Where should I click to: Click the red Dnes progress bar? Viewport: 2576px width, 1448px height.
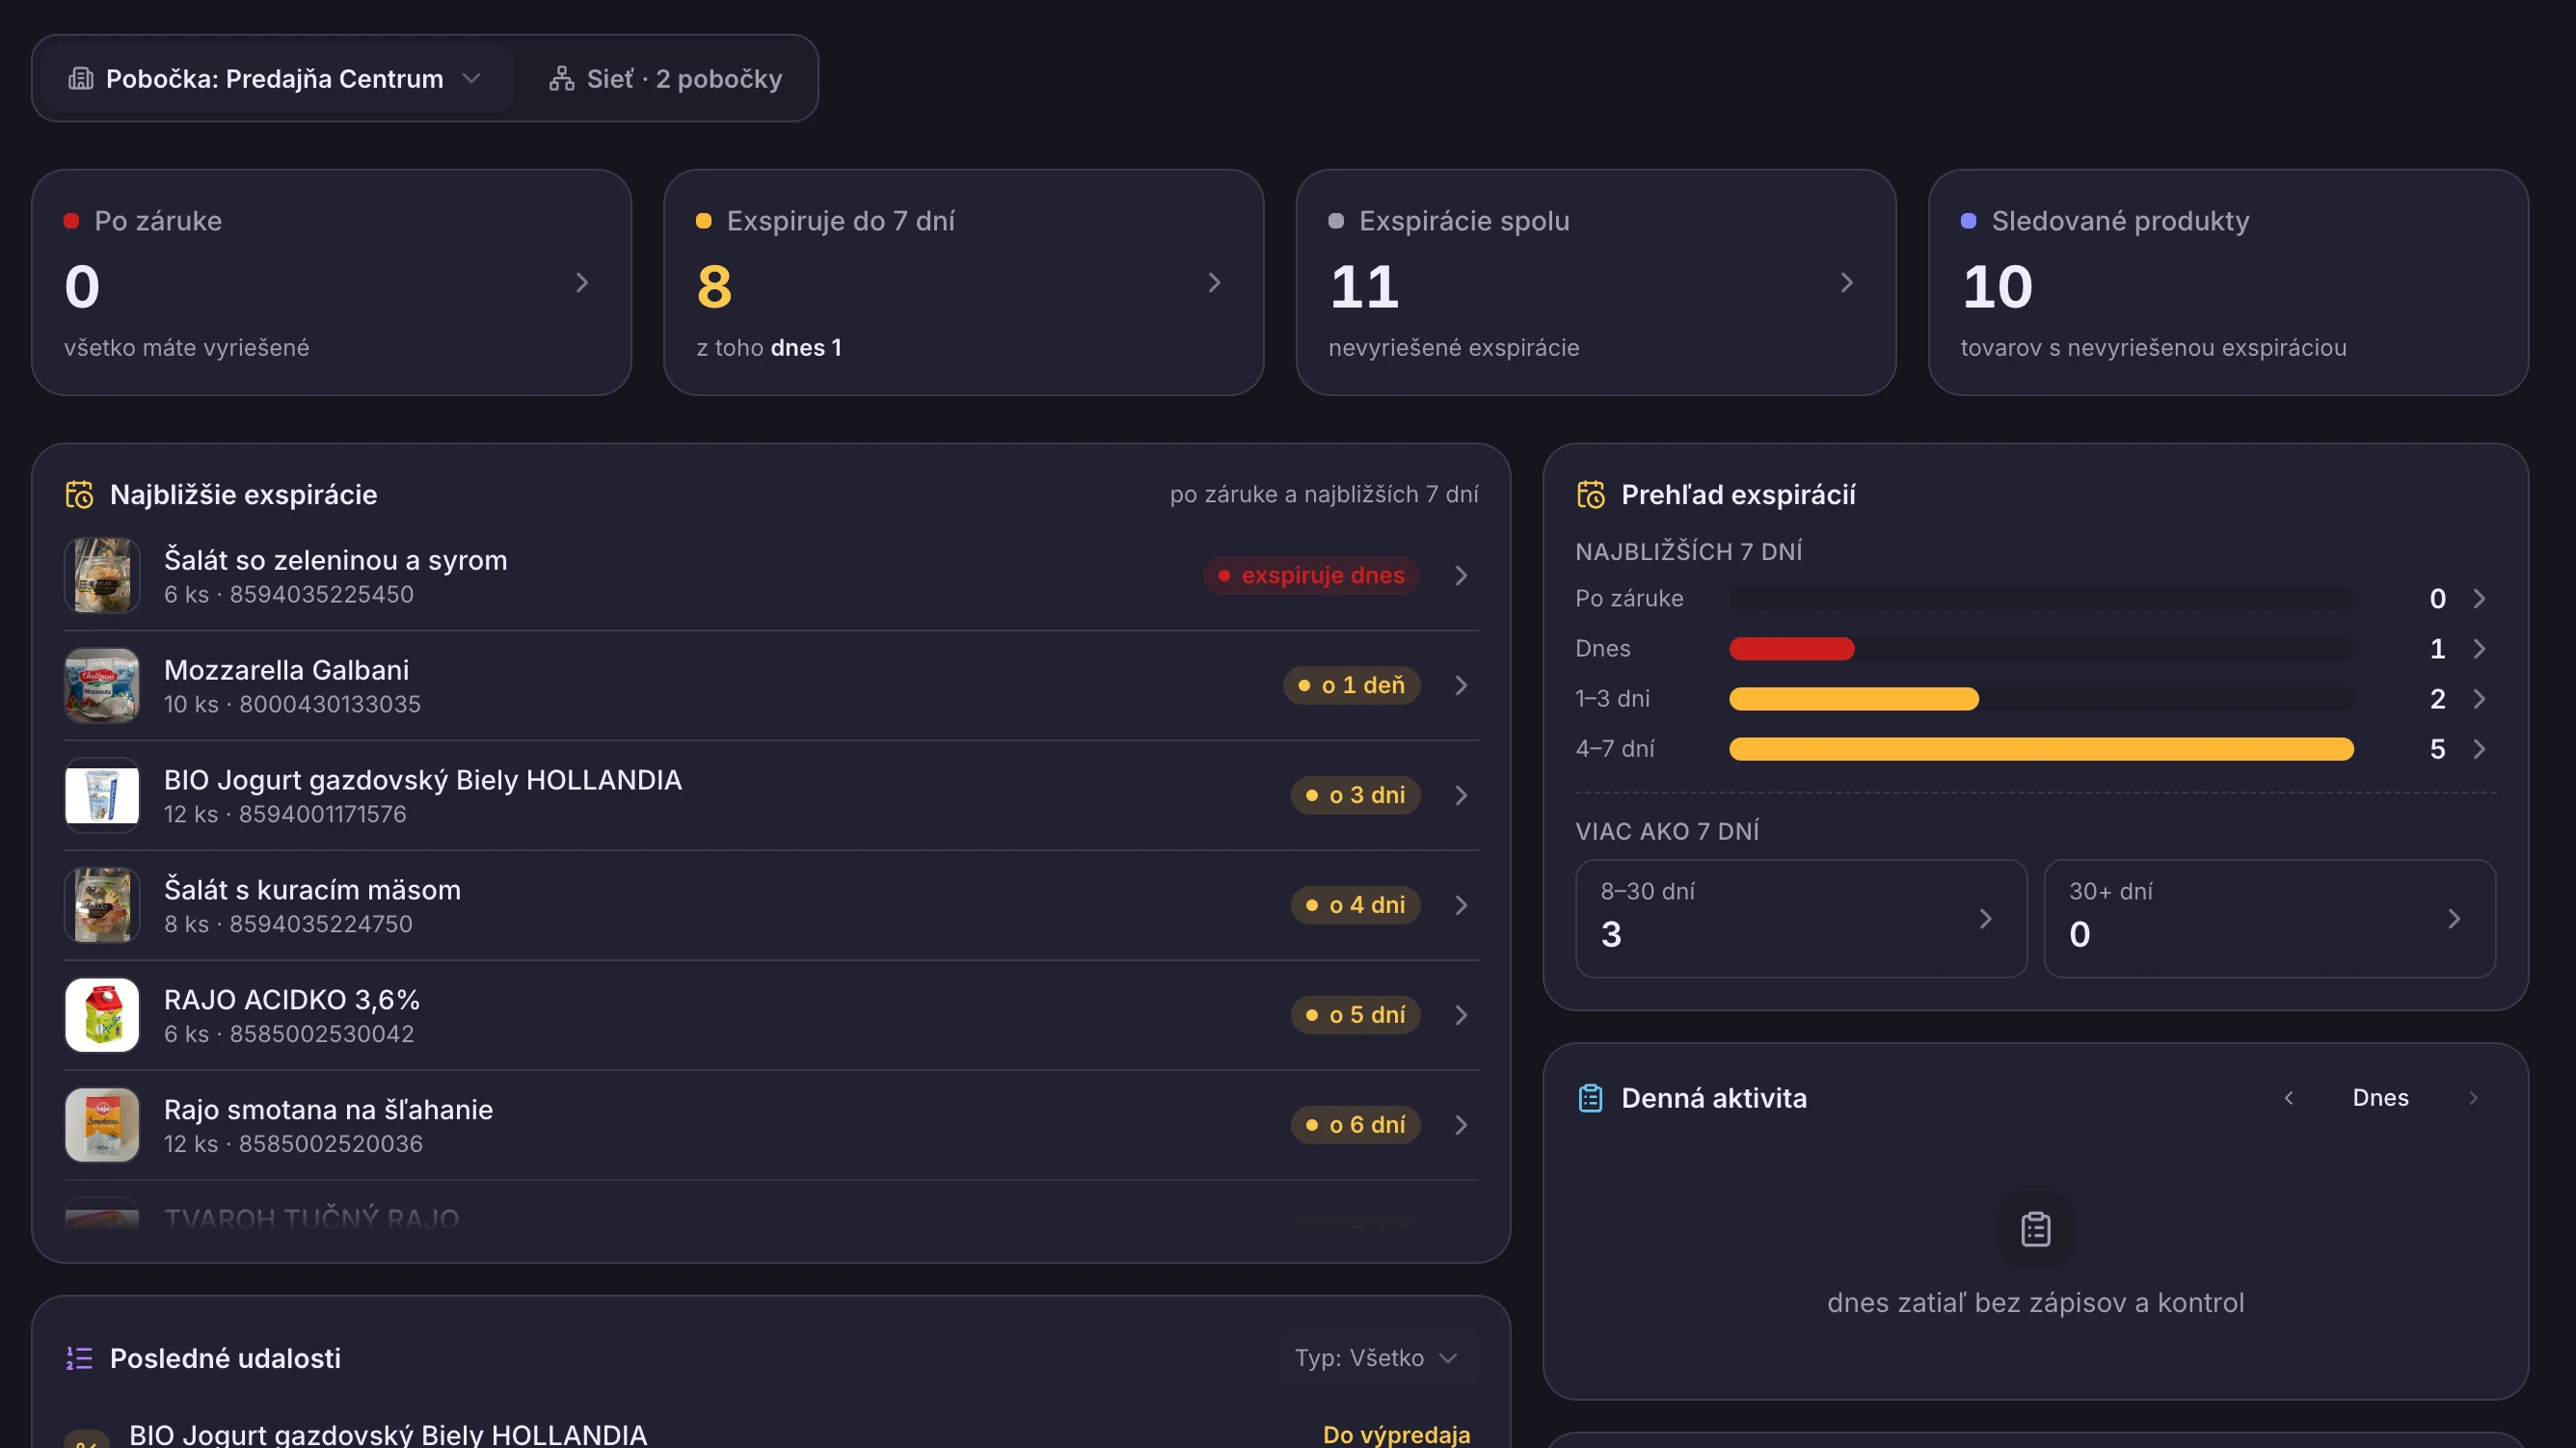1791,648
